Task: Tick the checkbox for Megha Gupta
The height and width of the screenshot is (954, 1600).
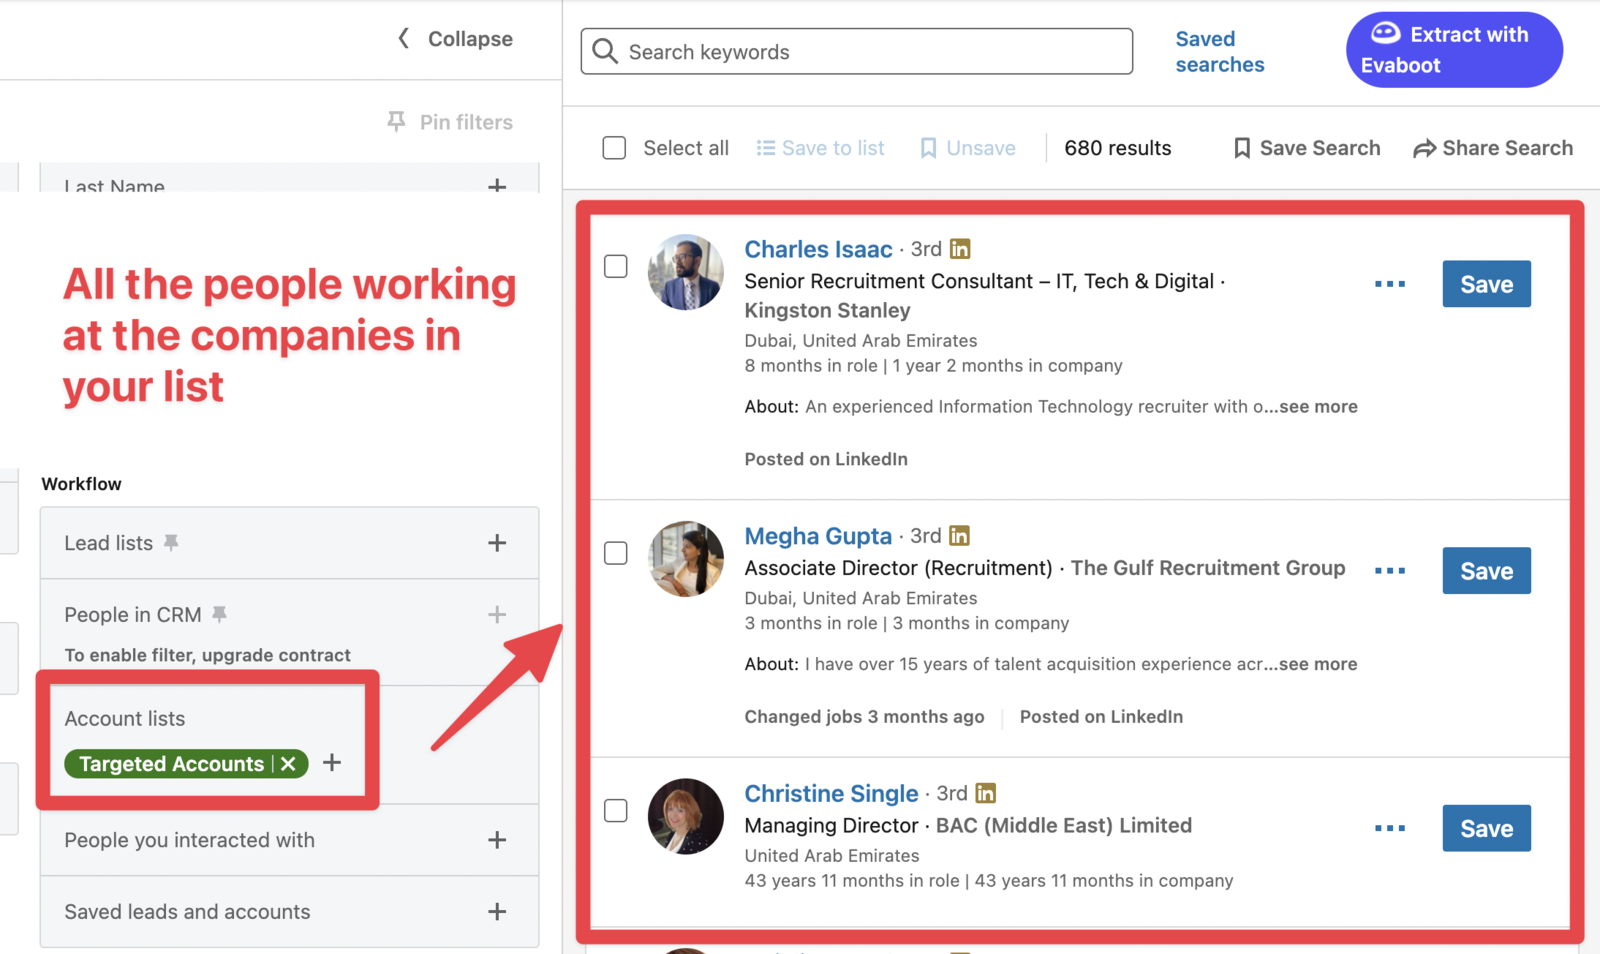Action: tap(616, 553)
